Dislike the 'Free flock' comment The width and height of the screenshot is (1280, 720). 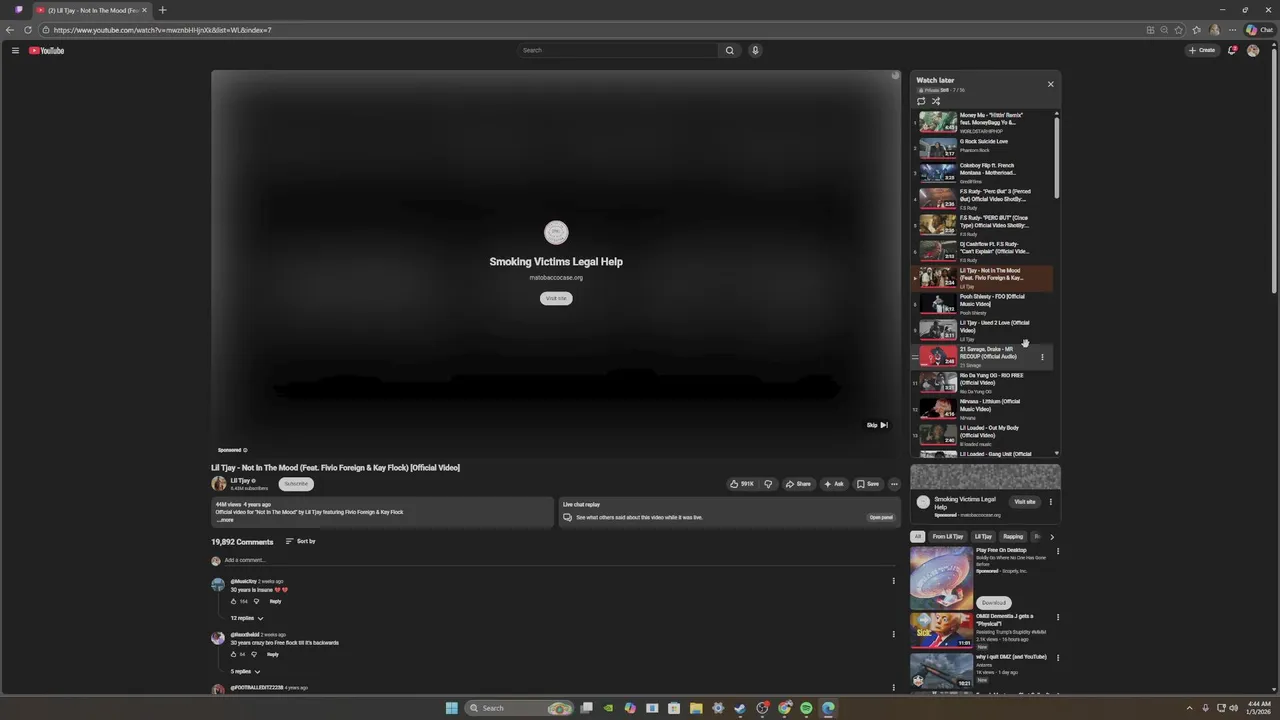point(254,654)
